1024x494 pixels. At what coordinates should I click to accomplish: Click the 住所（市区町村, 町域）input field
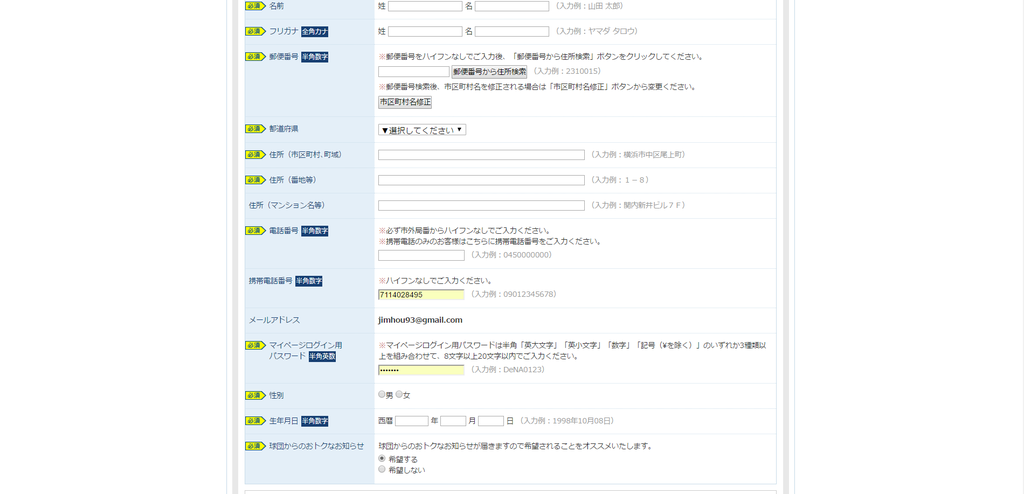click(481, 155)
